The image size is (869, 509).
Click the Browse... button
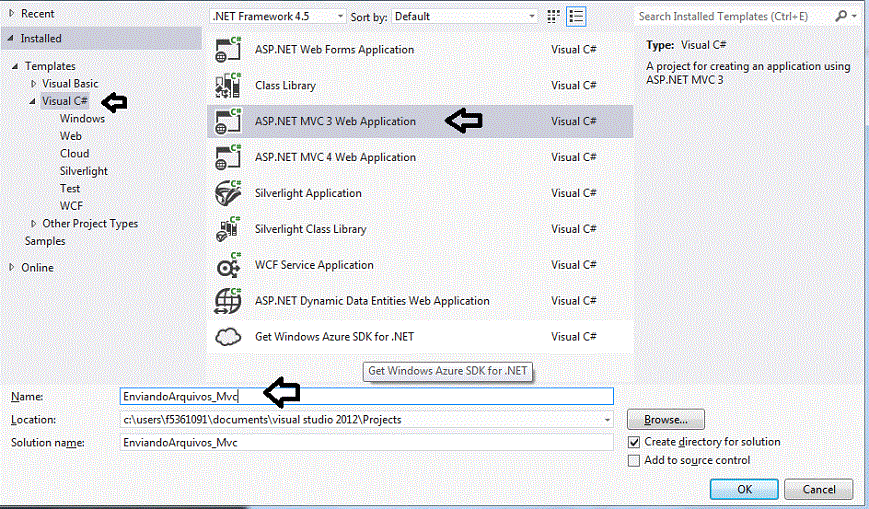(x=666, y=420)
